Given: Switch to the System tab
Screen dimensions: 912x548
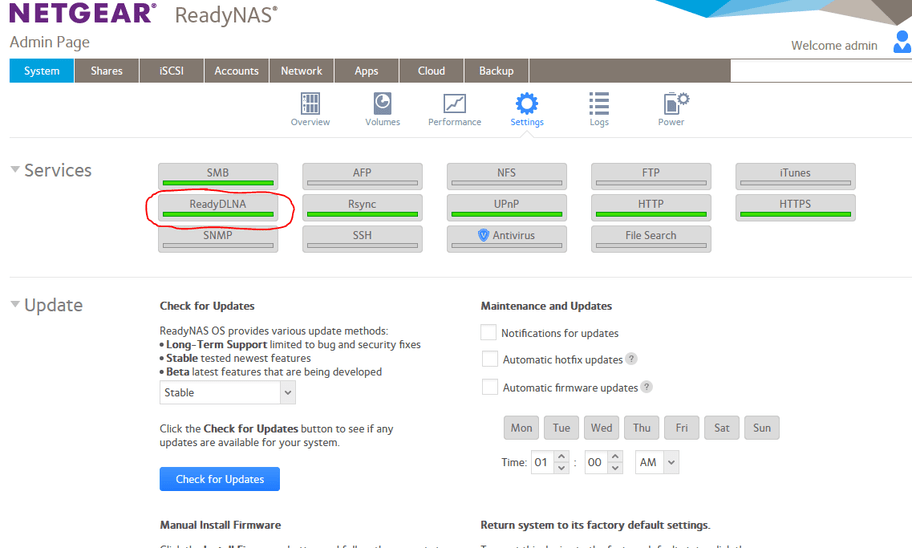Looking at the screenshot, I should pyautogui.click(x=41, y=71).
